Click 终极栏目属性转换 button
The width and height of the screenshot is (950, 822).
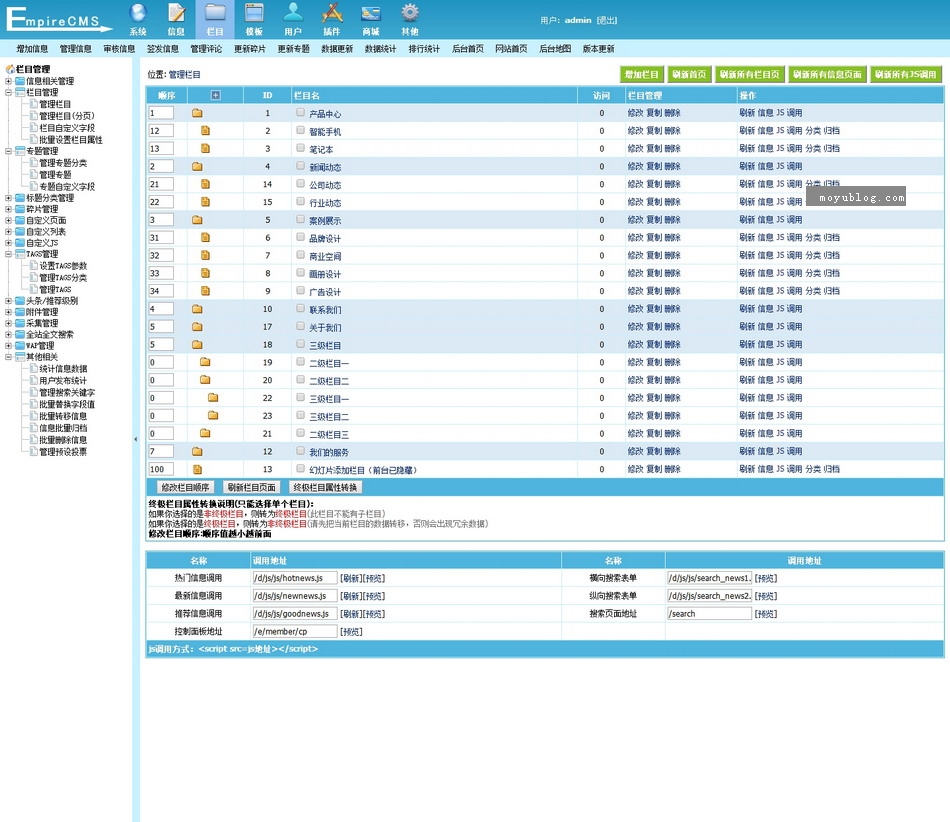coord(325,488)
